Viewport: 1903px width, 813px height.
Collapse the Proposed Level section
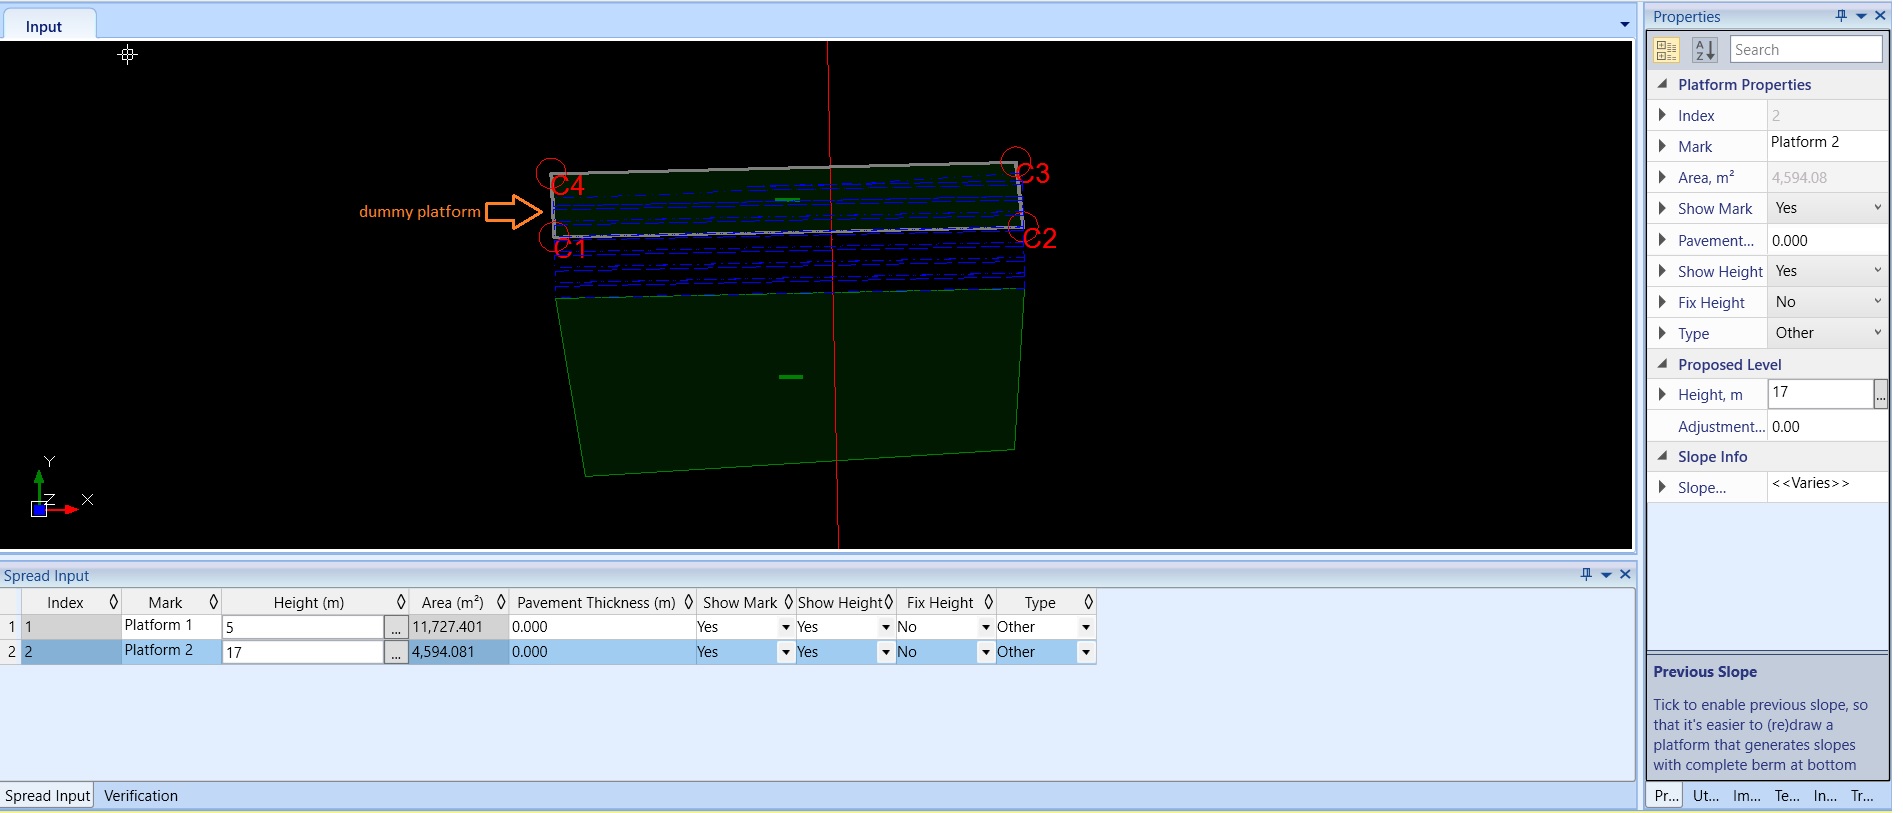(x=1662, y=364)
